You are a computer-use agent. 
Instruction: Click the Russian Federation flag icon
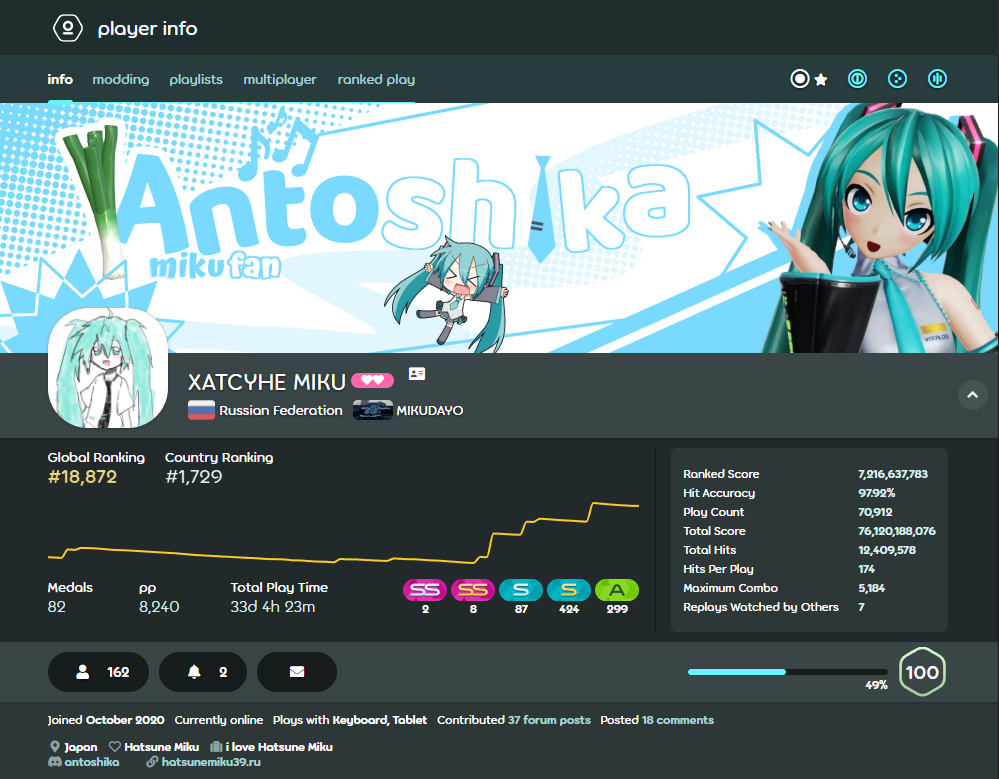coord(201,410)
